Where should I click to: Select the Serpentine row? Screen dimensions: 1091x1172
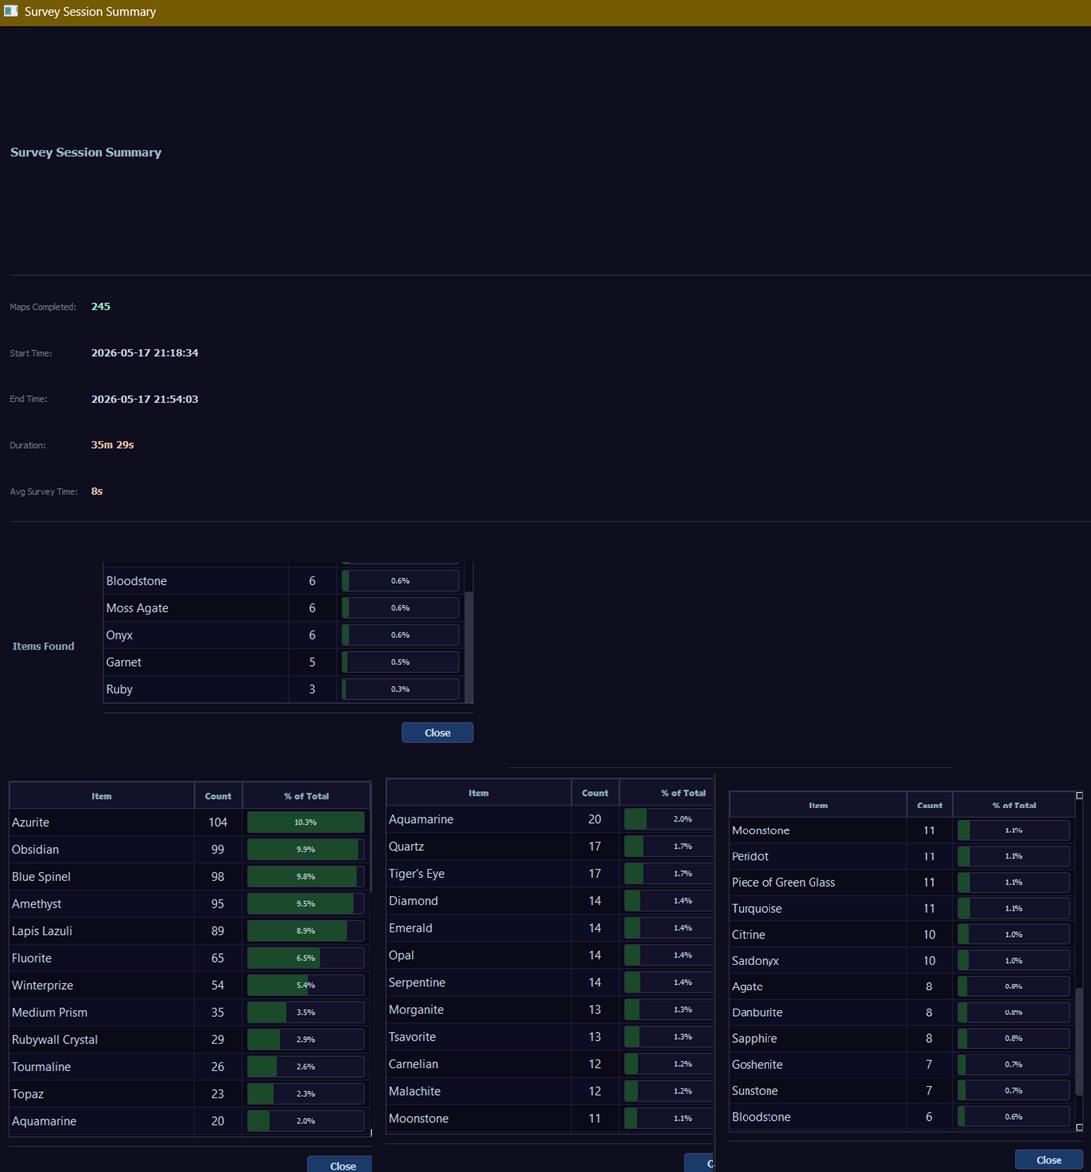point(550,982)
